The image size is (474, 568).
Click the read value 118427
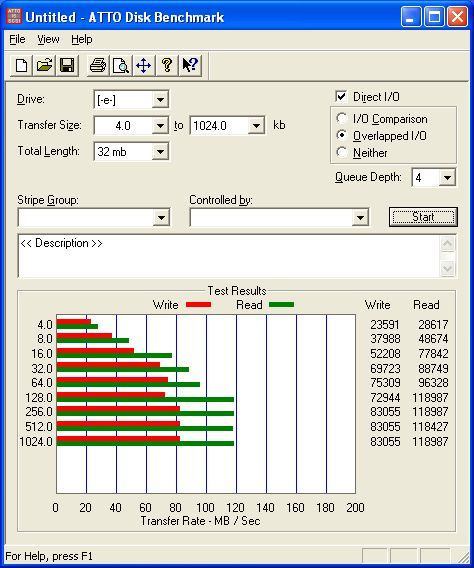pyautogui.click(x=430, y=426)
